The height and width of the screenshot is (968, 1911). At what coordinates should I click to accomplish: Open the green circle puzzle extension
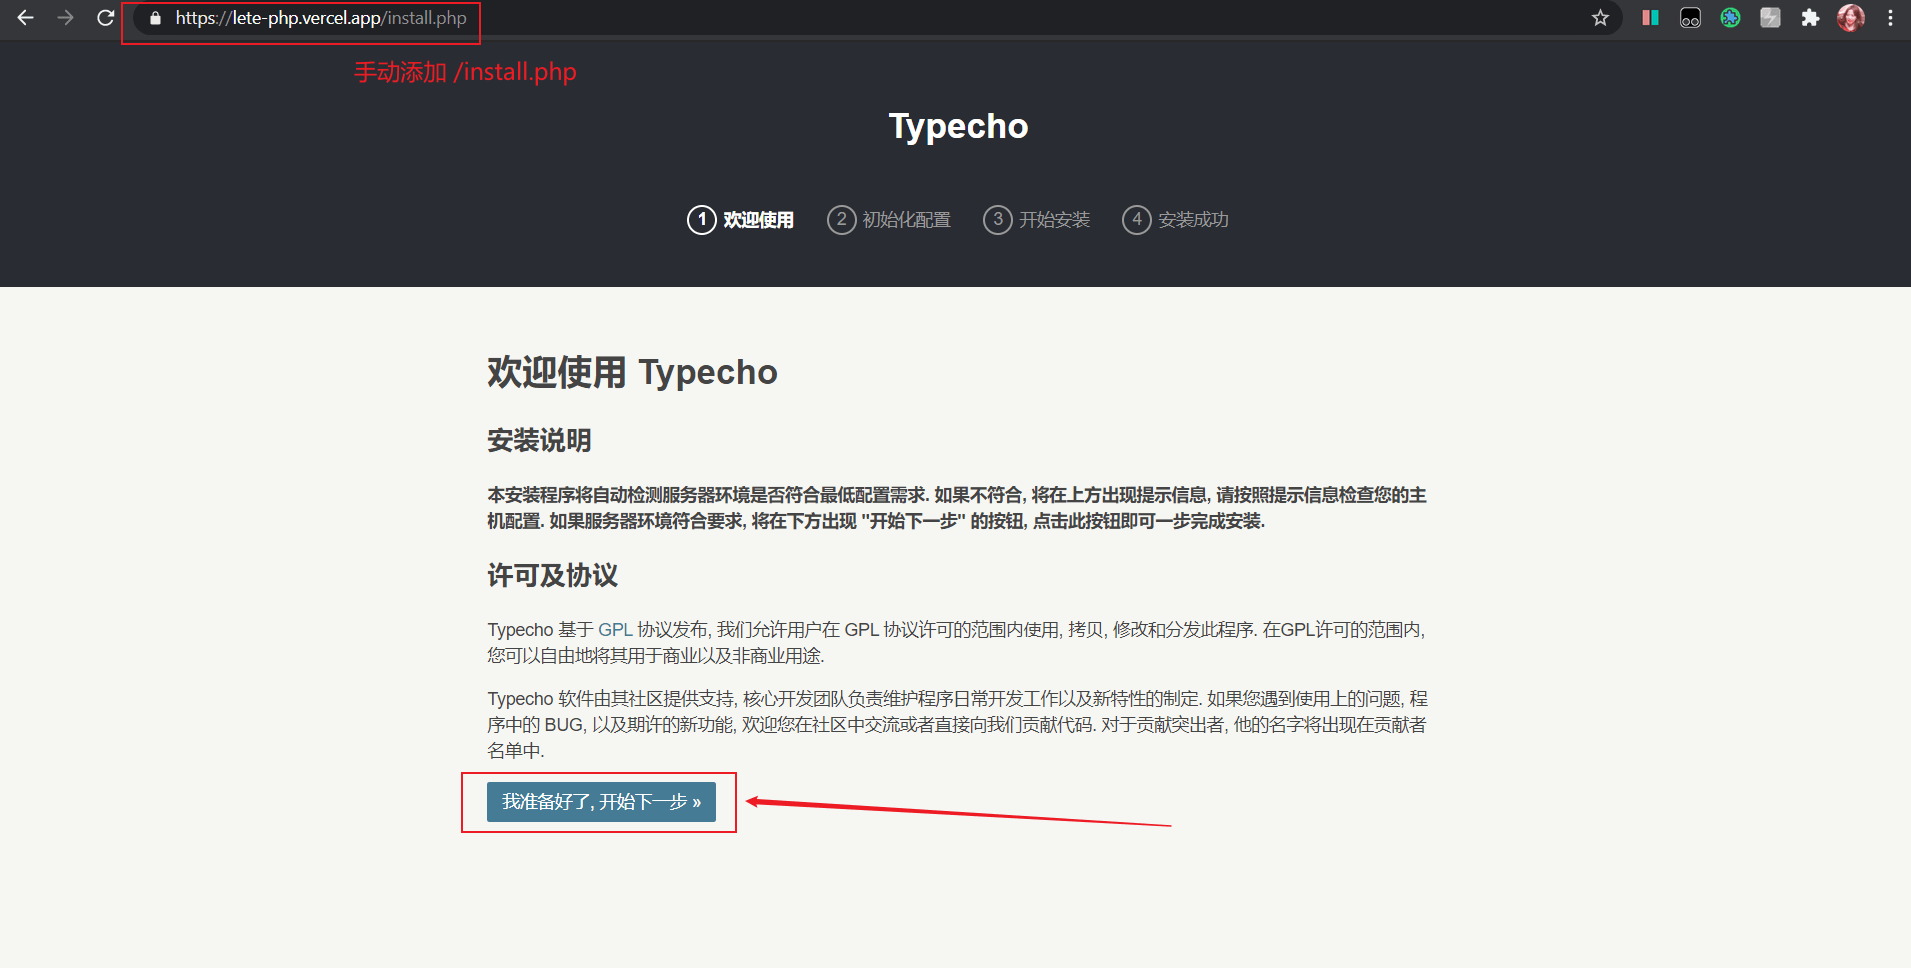(x=1730, y=18)
